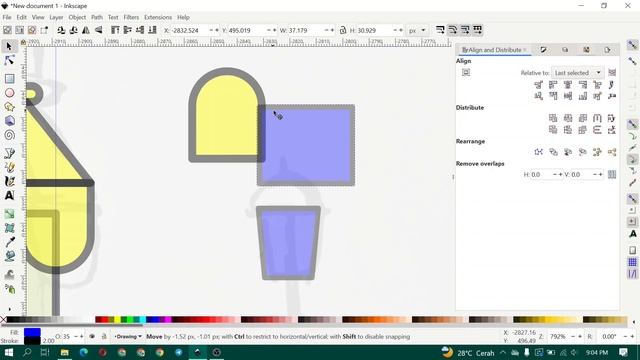Open the File menu

[x=7, y=17]
